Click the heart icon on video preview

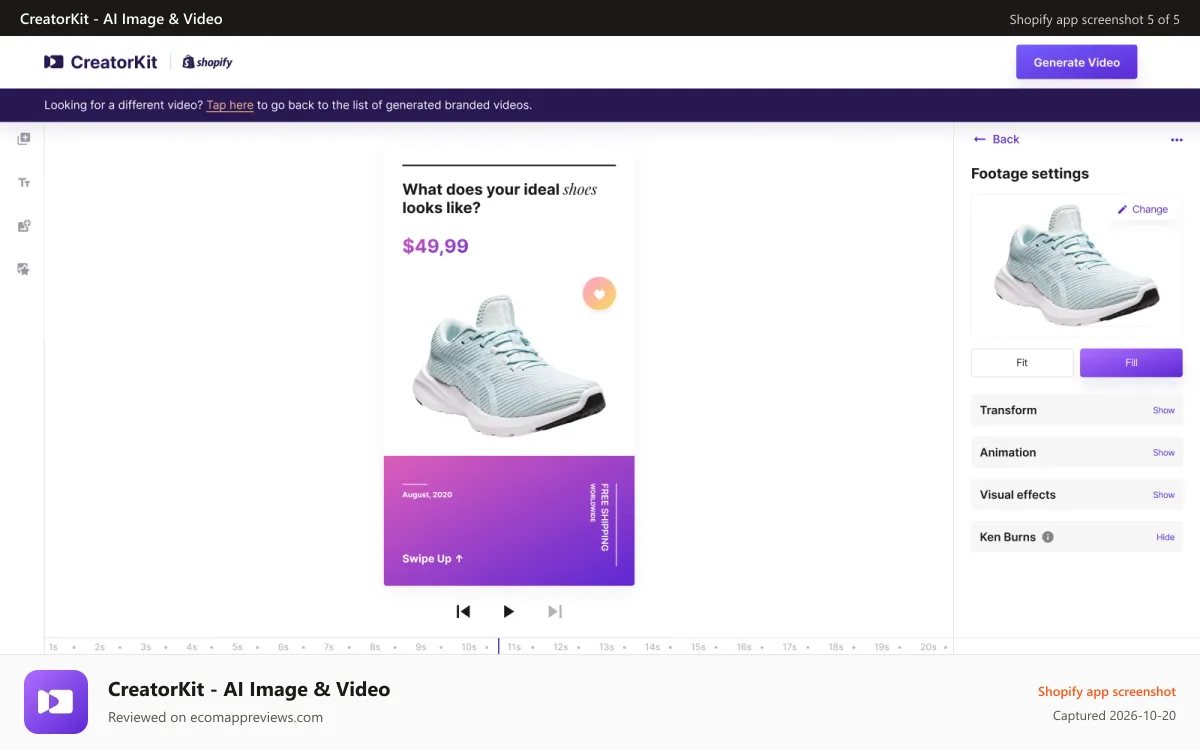point(599,294)
